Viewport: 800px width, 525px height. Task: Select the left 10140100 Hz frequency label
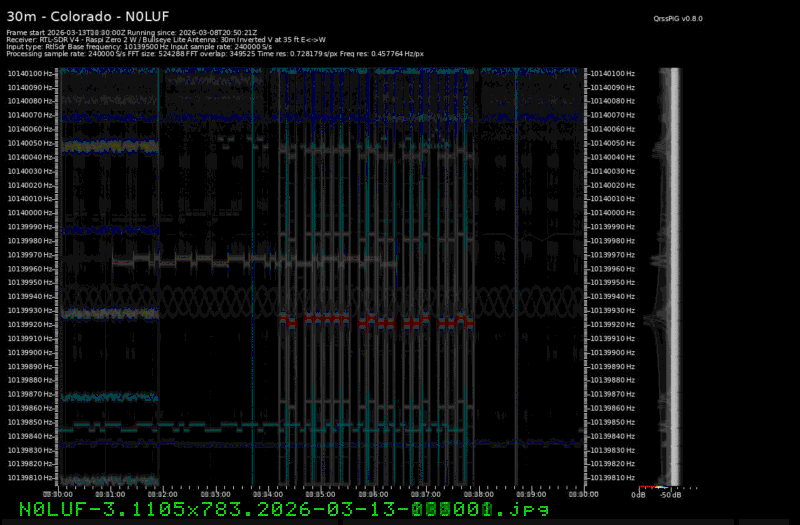[33, 73]
